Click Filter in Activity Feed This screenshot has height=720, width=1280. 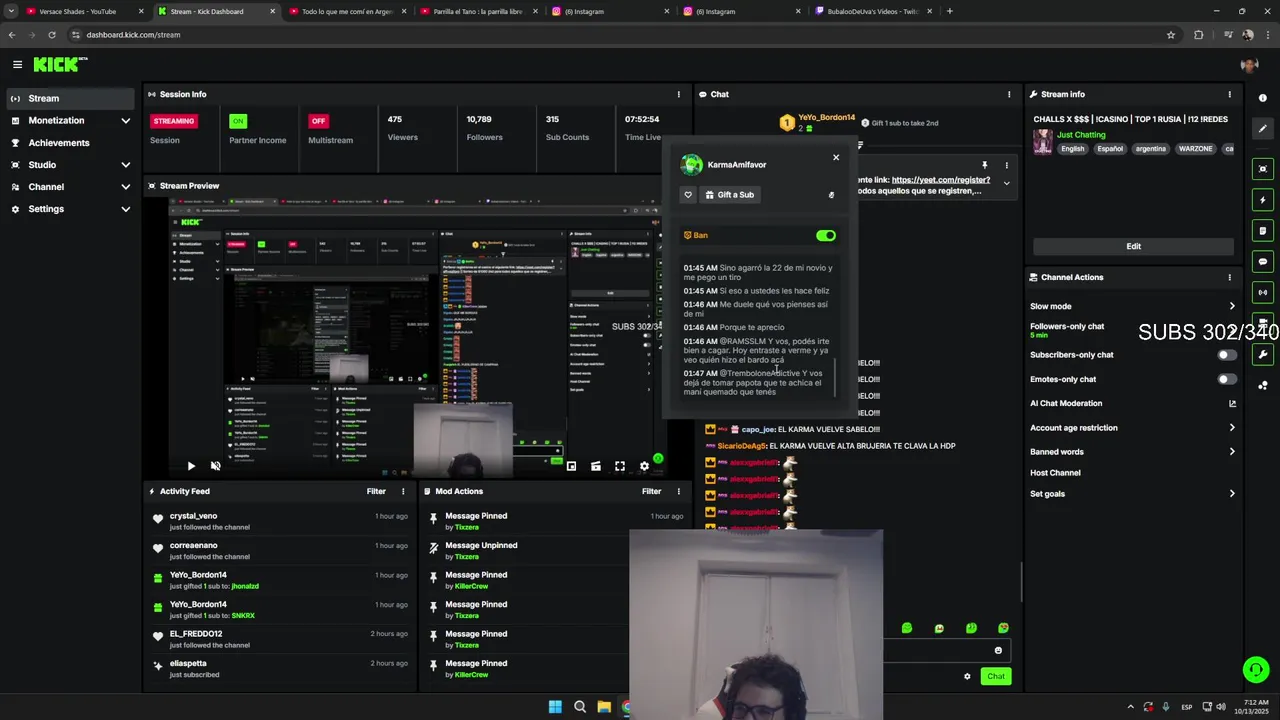click(x=376, y=491)
